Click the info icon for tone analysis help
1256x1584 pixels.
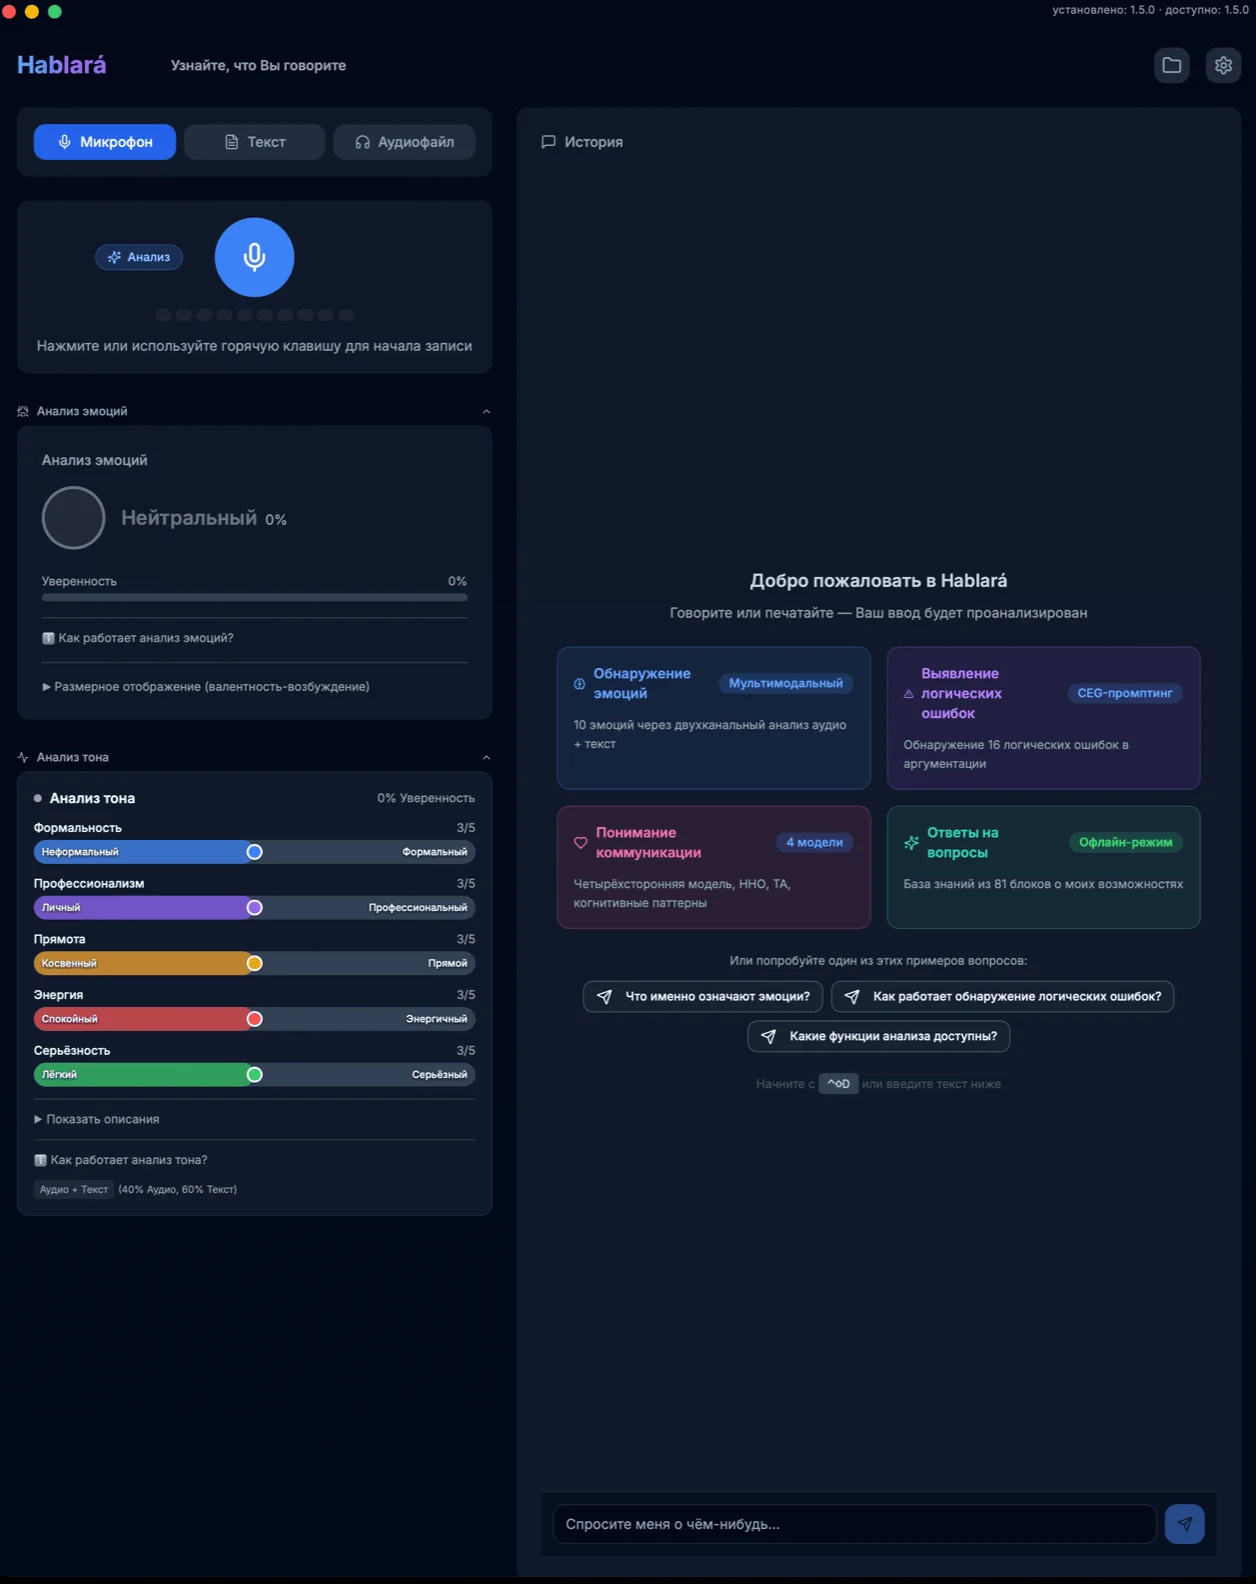point(40,1160)
